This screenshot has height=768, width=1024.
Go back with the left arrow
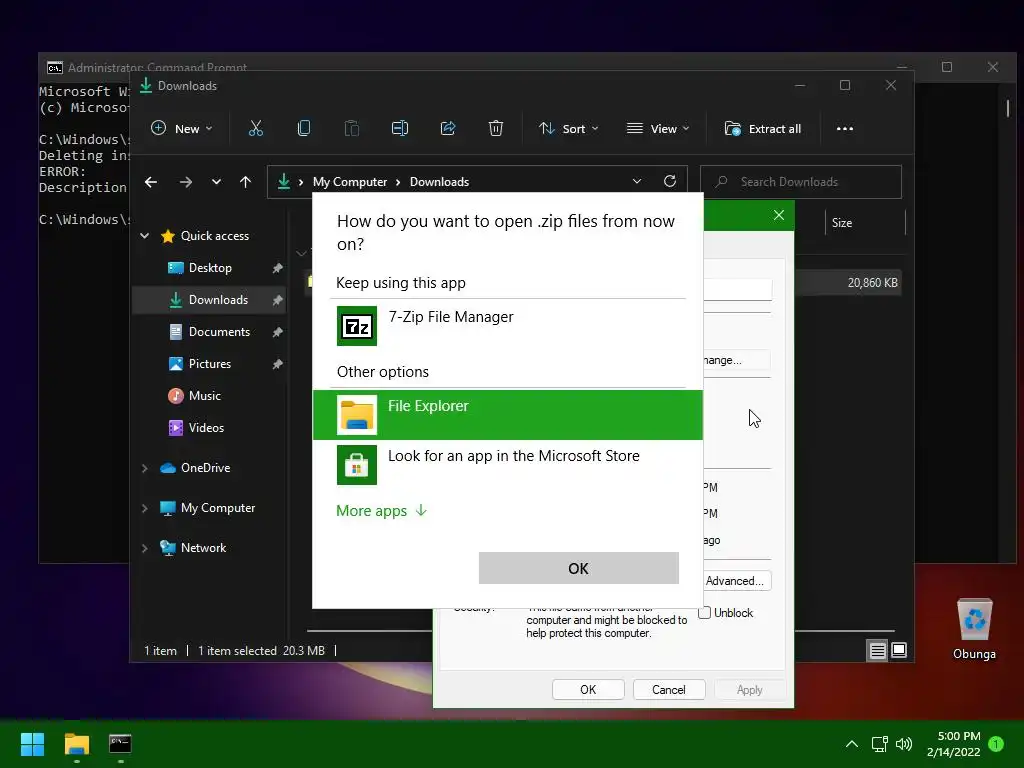(151, 182)
